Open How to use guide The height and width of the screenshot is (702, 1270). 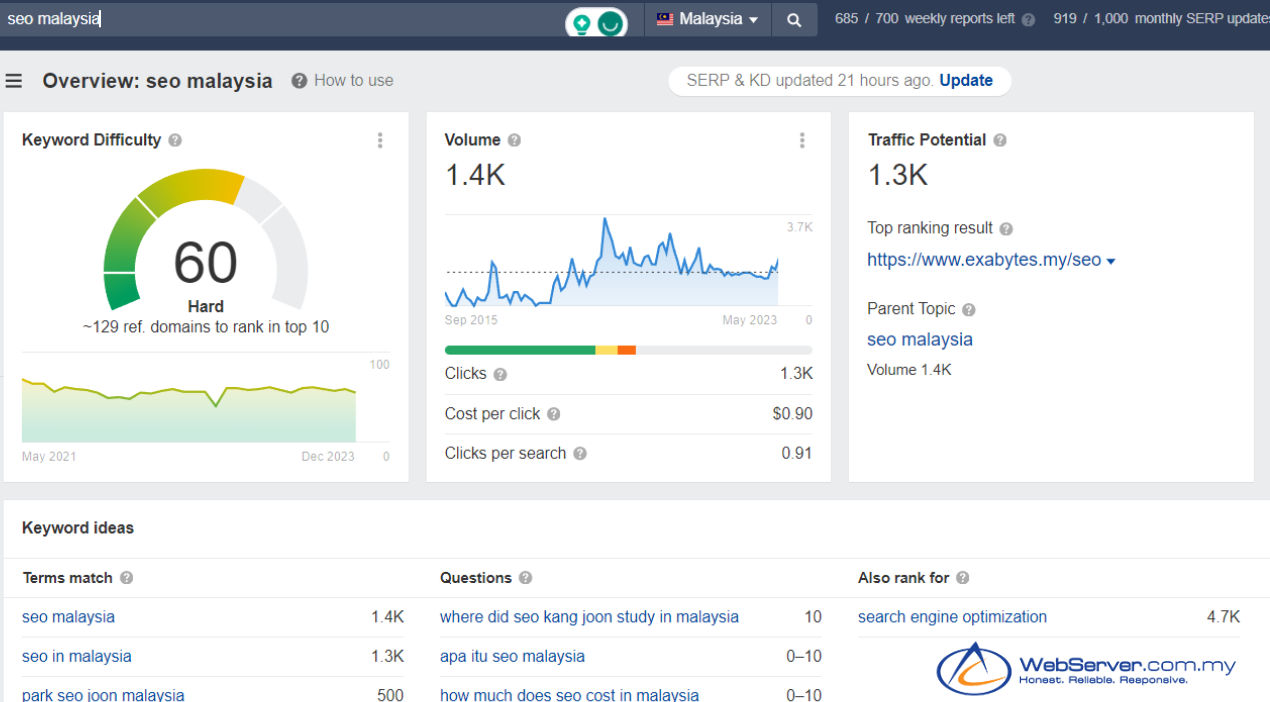tap(354, 81)
